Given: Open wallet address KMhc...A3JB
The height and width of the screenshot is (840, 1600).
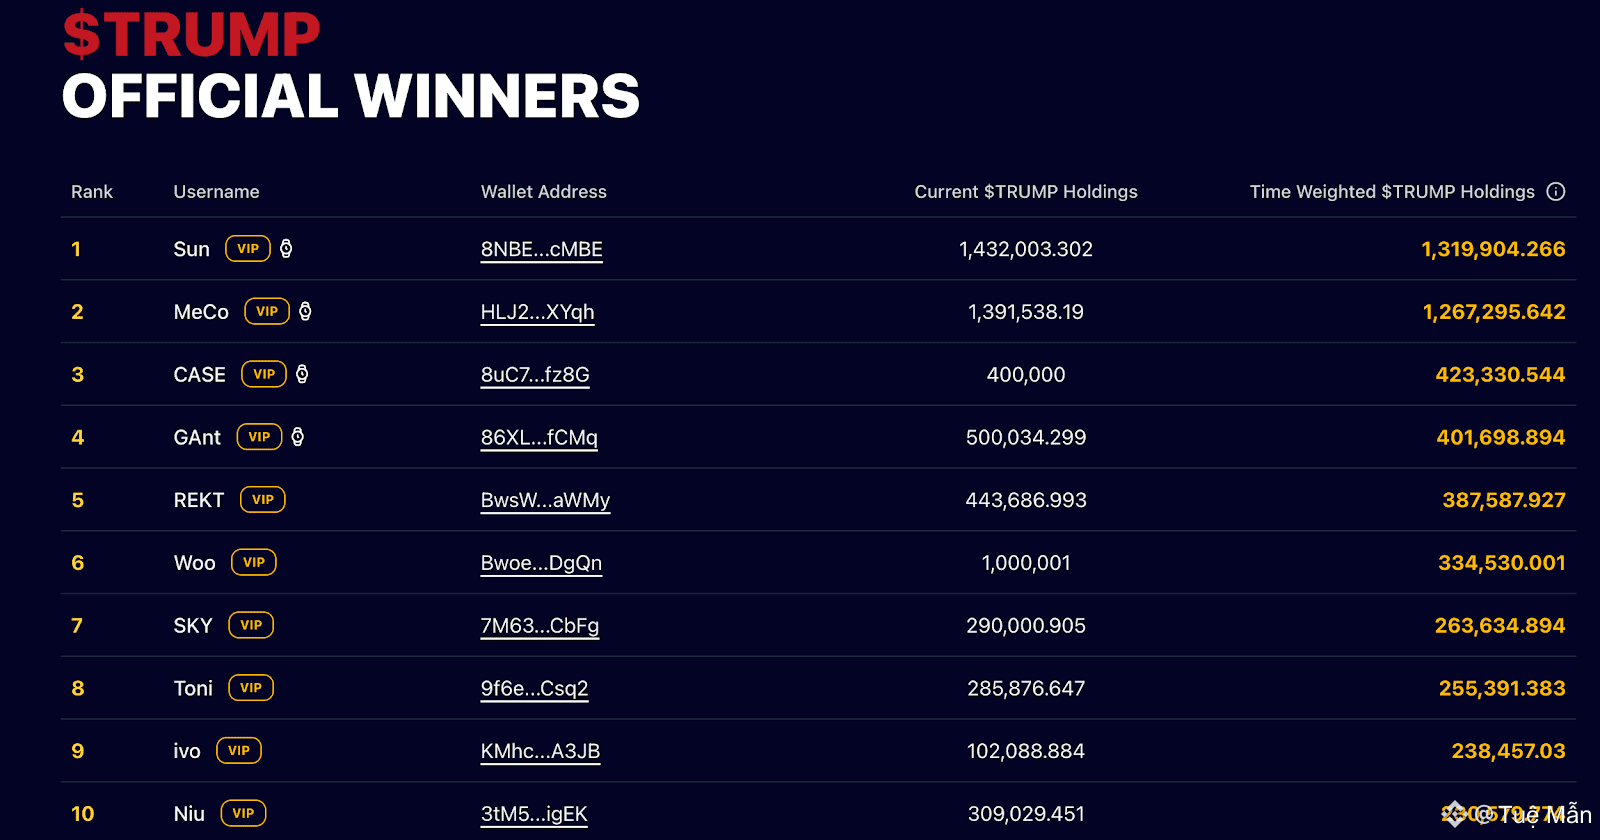Looking at the screenshot, I should click(x=540, y=751).
